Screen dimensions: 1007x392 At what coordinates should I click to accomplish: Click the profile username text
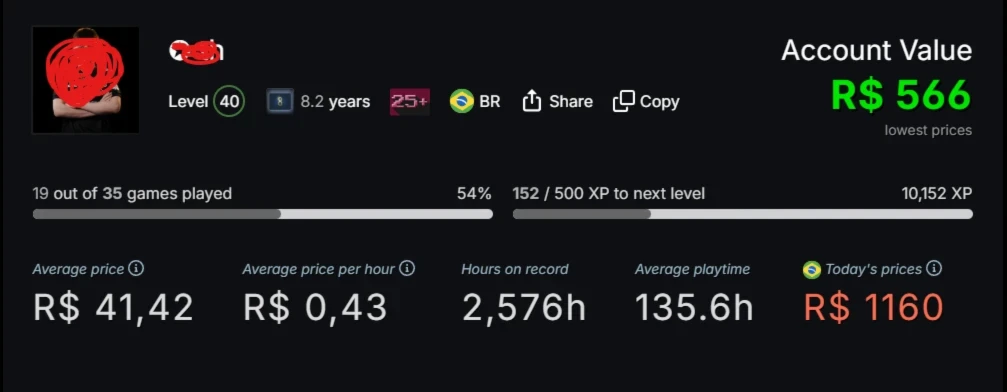tap(196, 51)
